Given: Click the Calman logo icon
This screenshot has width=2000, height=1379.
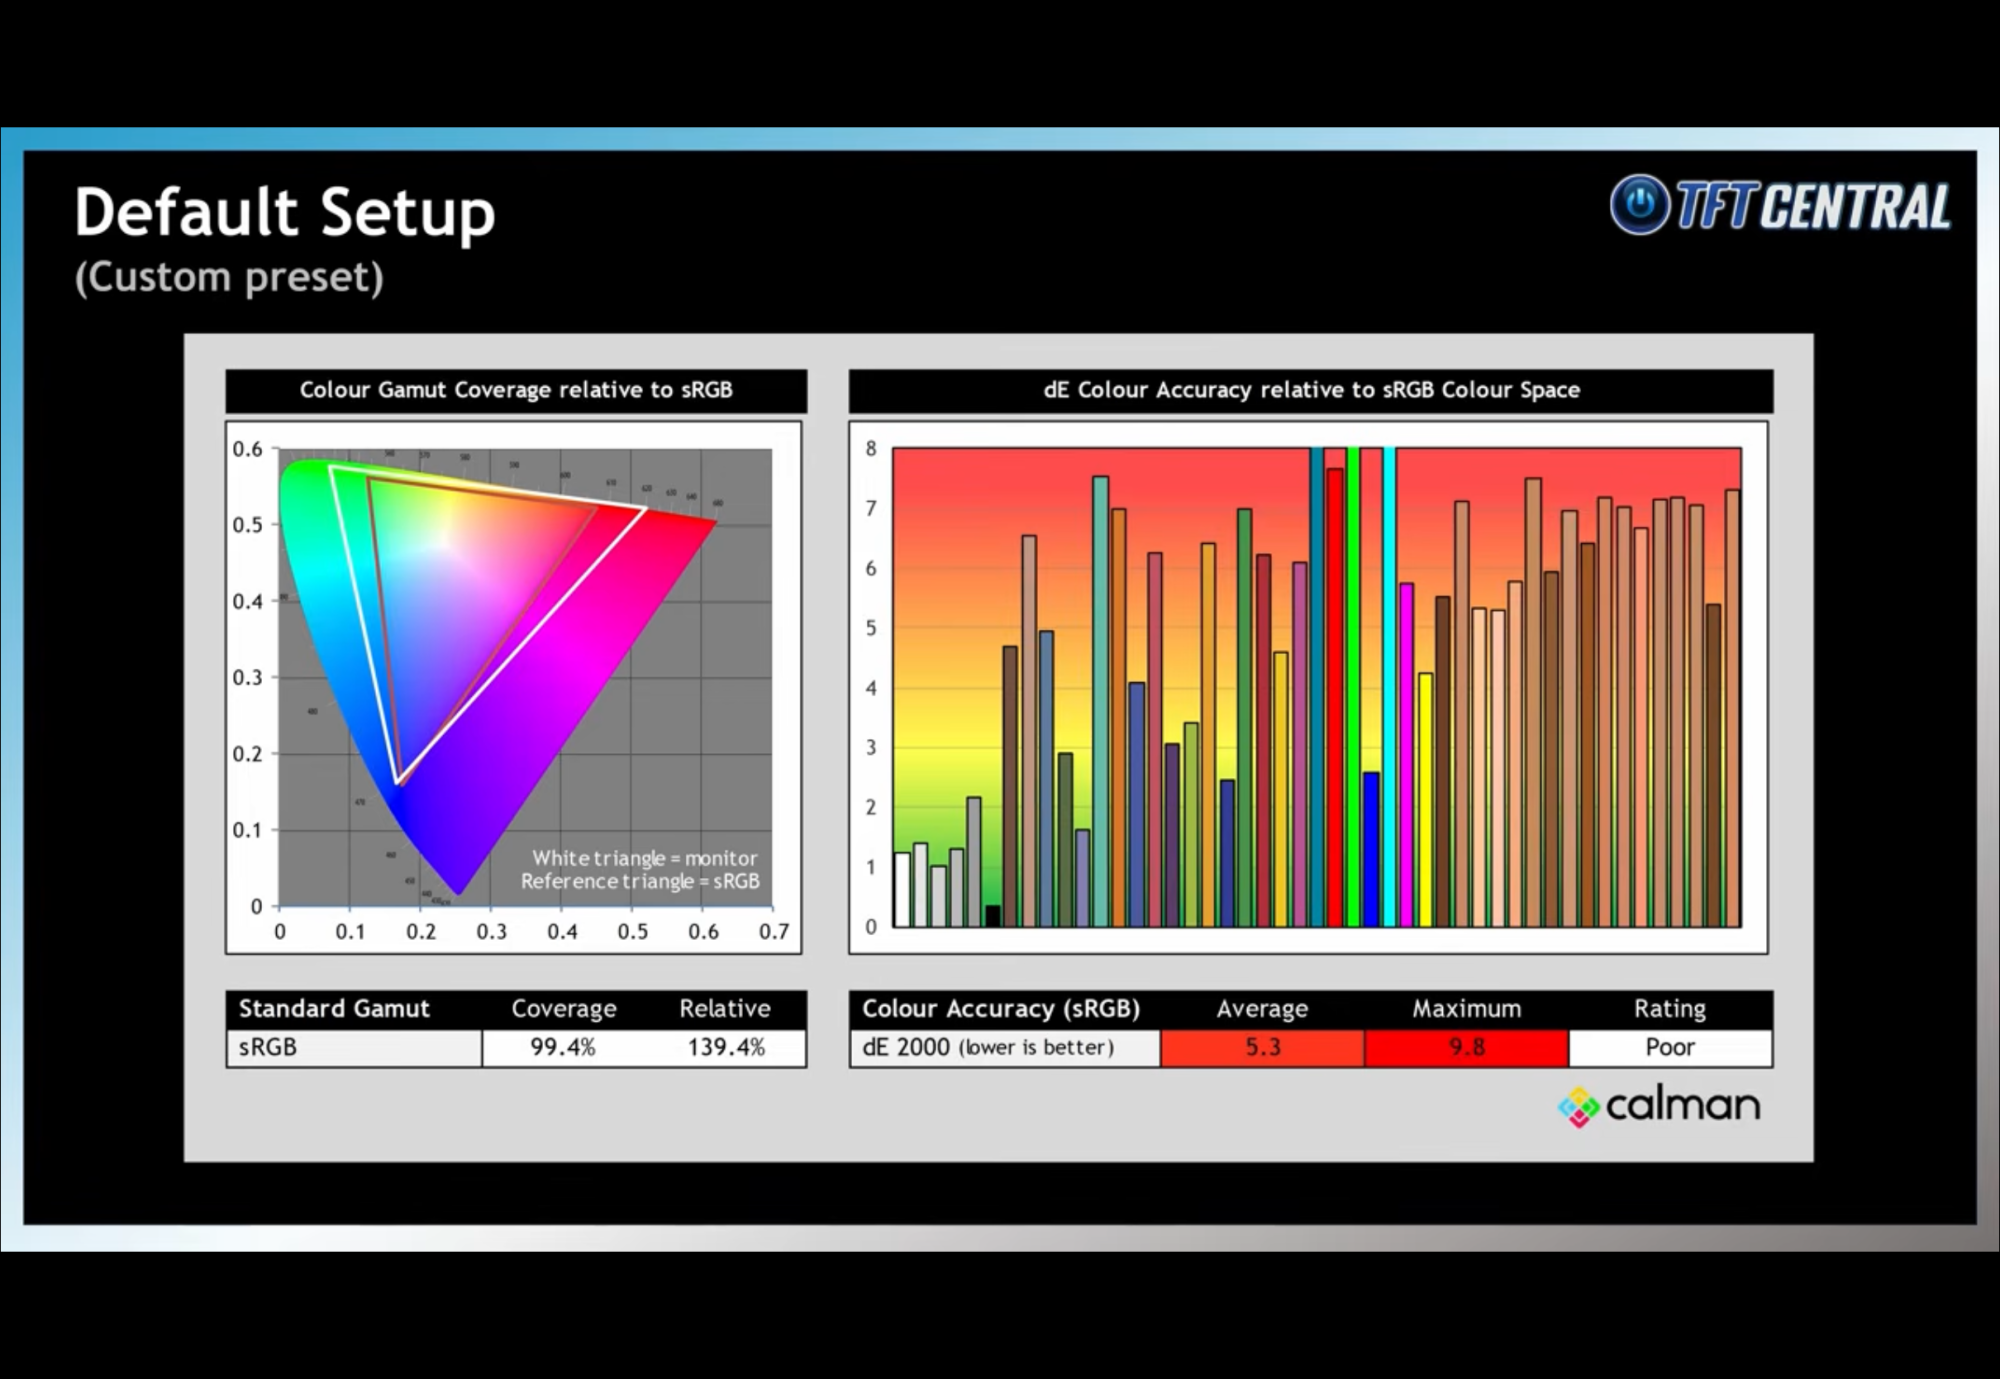Looking at the screenshot, I should (1578, 1107).
